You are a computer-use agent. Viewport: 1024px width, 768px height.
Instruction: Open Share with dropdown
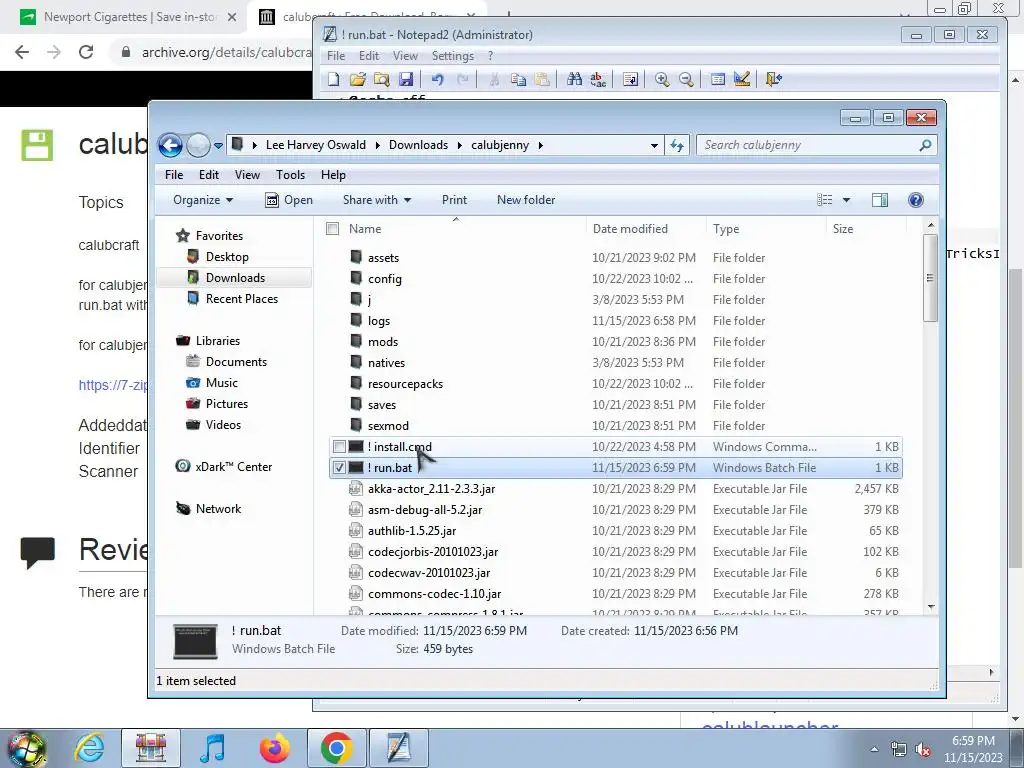coord(377,200)
